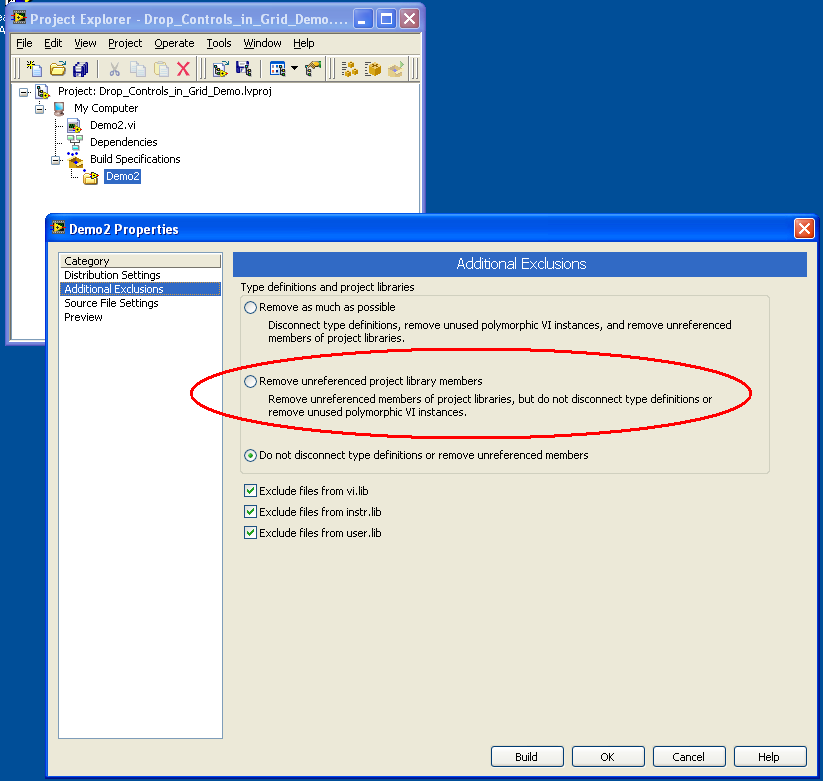Close the Demo2 Properties dialog
The width and height of the screenshot is (823, 781).
[x=804, y=229]
